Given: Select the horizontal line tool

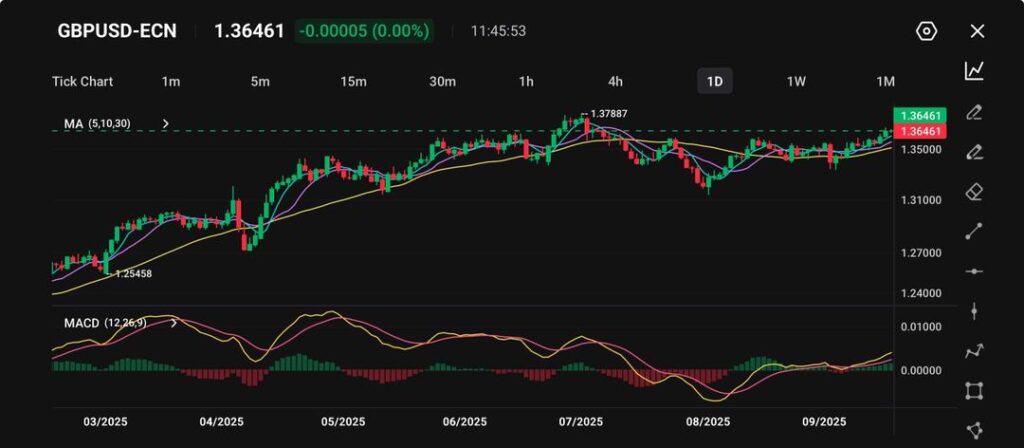Looking at the screenshot, I should [x=974, y=271].
